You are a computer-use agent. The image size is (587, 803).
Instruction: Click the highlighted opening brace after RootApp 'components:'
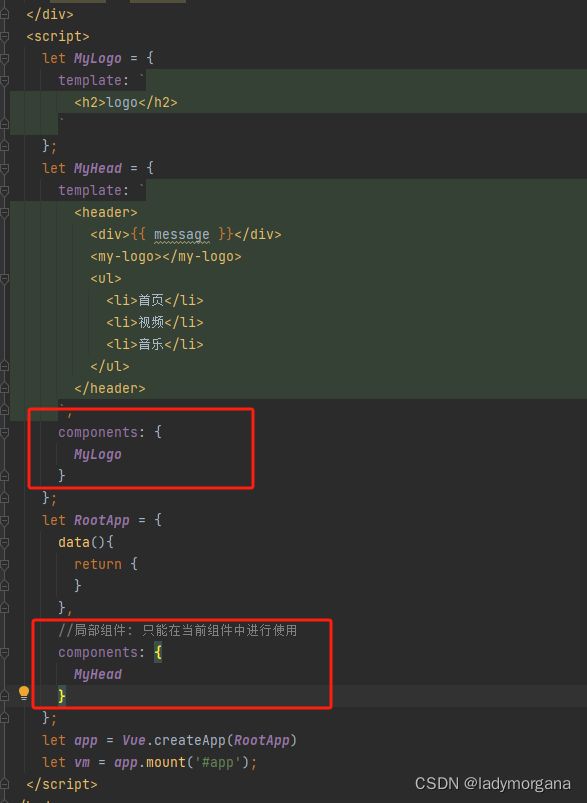158,652
